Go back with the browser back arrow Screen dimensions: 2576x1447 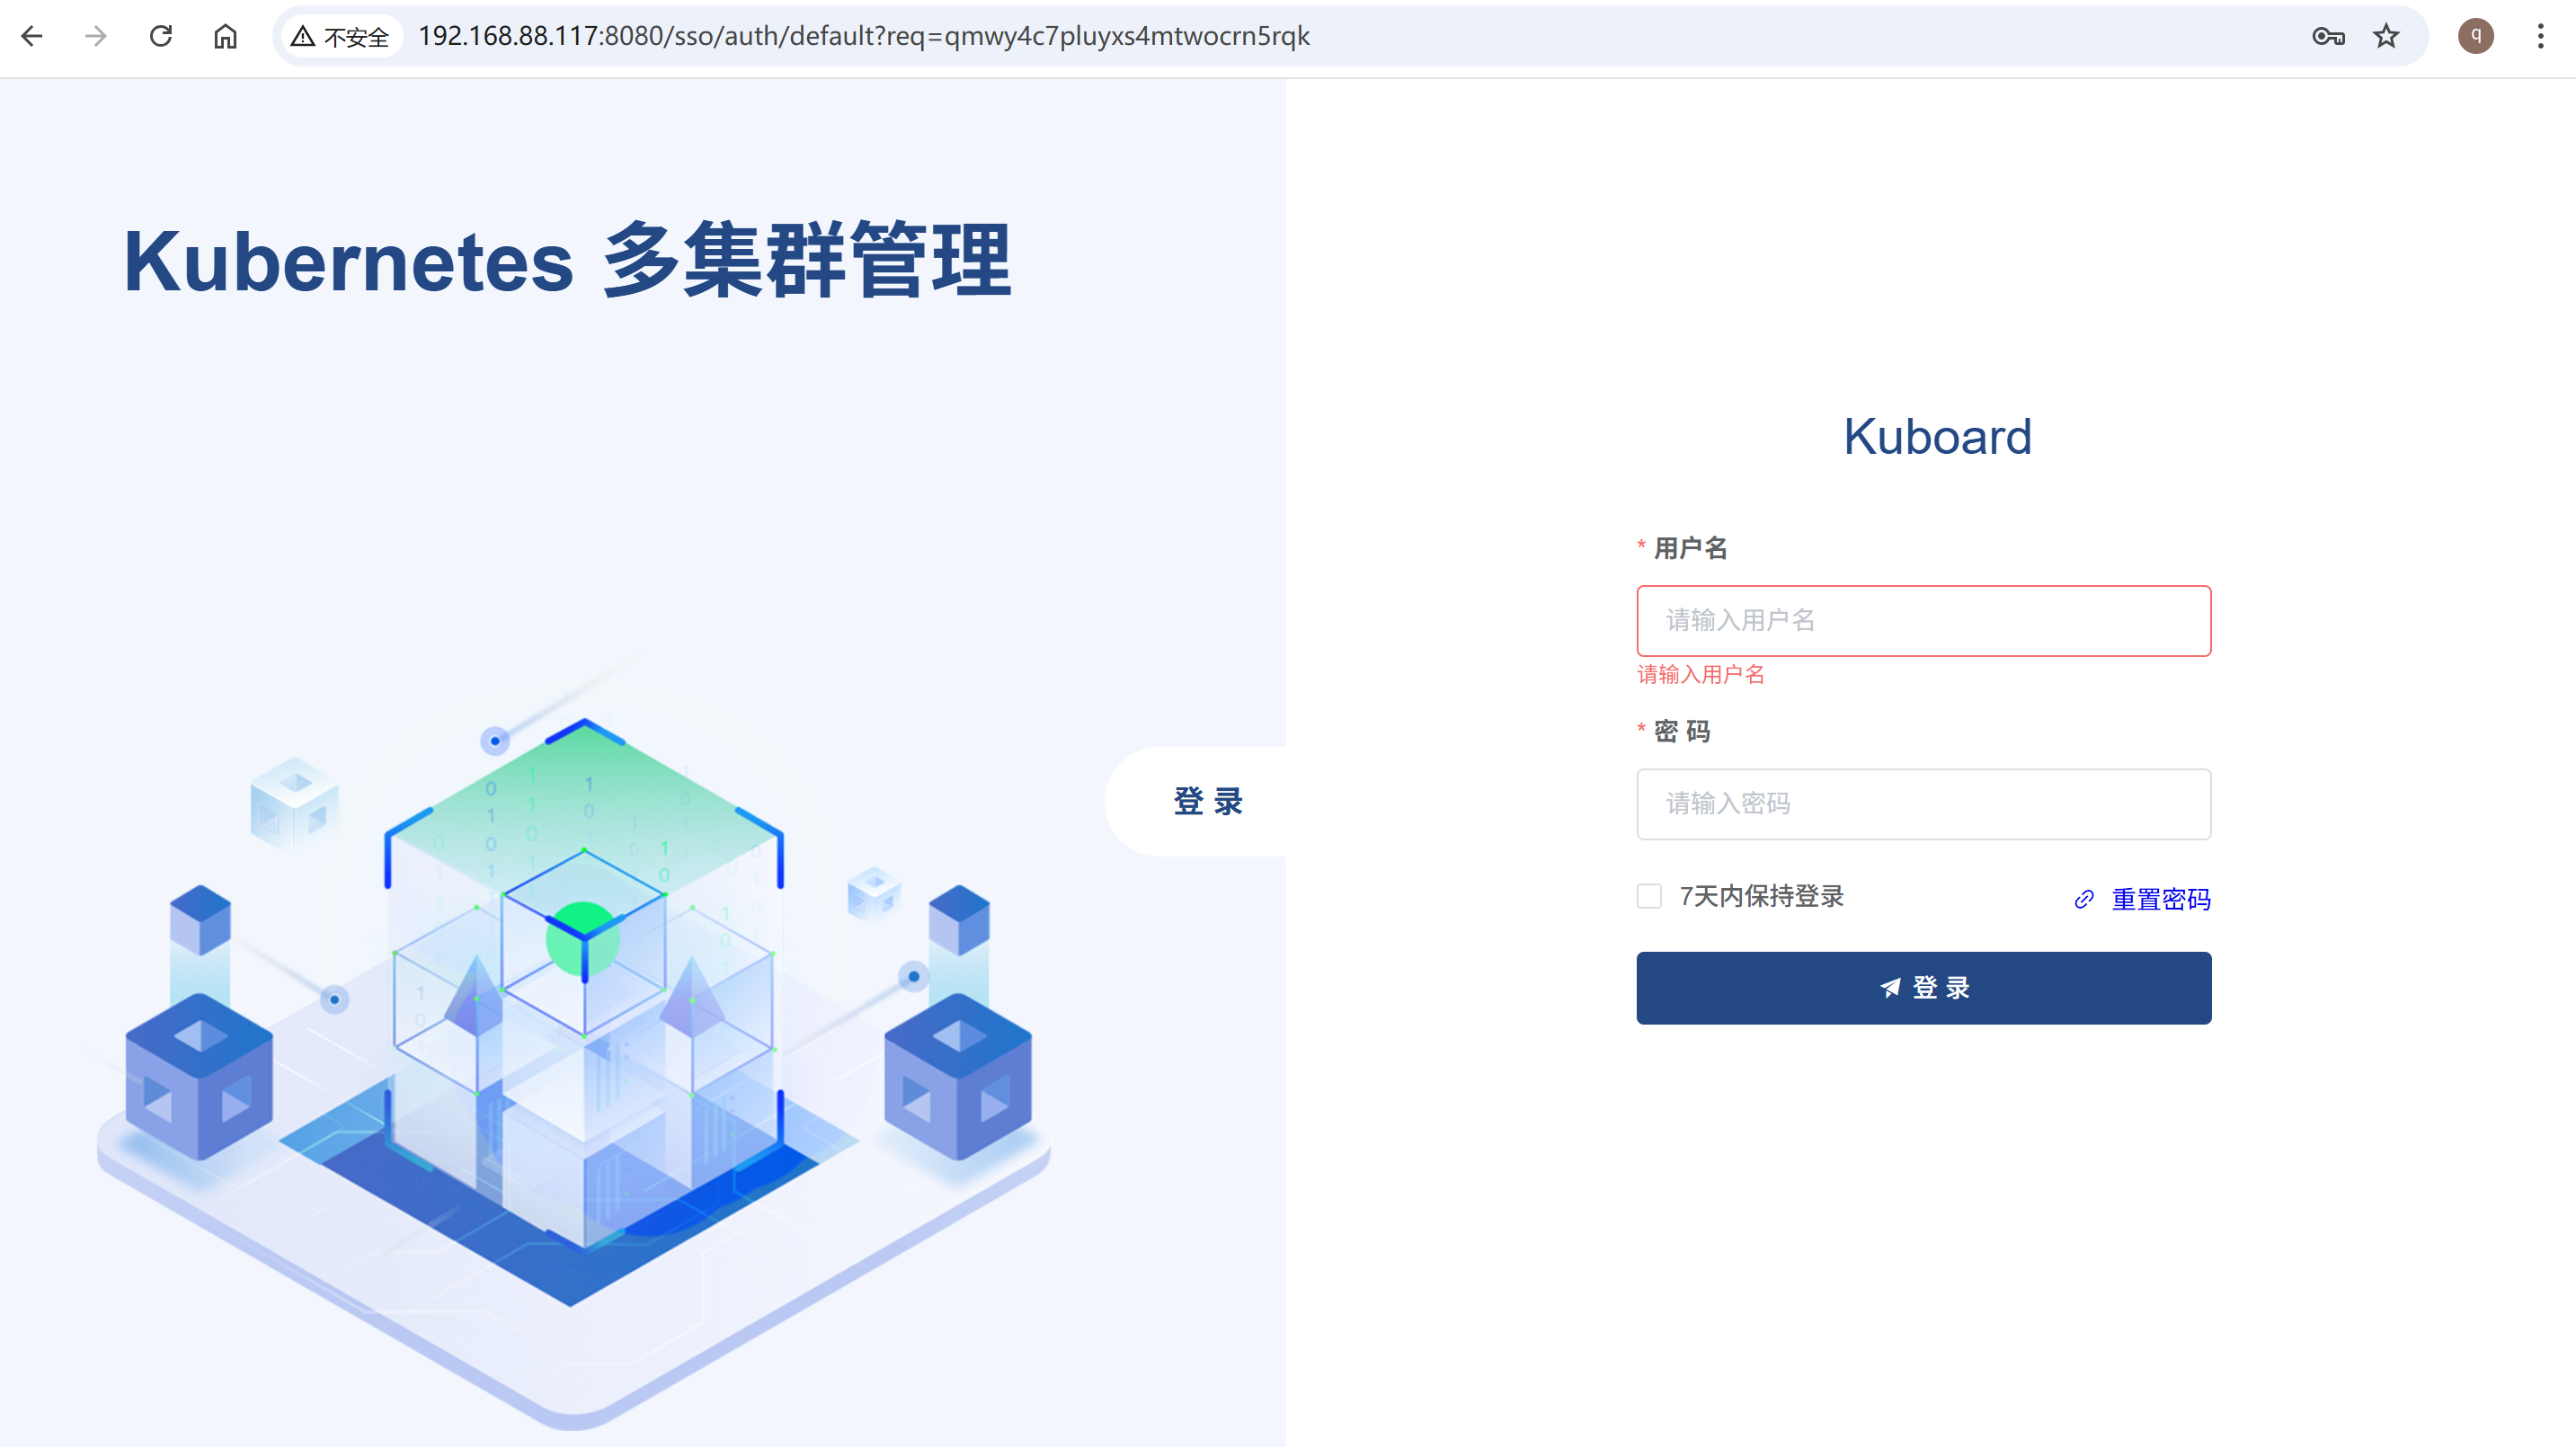tap(32, 37)
